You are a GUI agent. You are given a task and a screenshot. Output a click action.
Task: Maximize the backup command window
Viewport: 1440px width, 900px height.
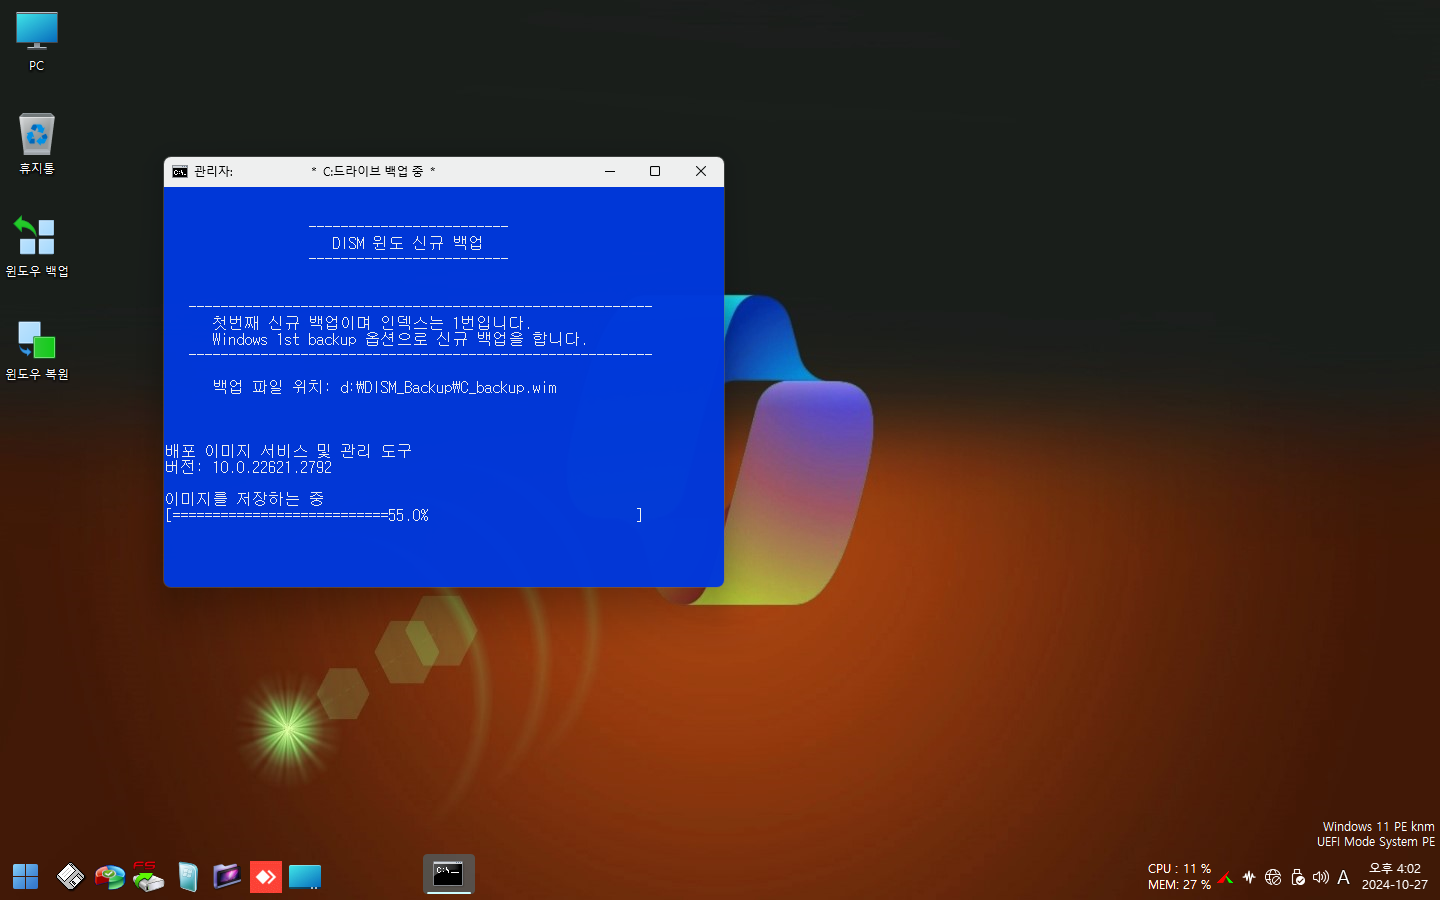coord(655,171)
